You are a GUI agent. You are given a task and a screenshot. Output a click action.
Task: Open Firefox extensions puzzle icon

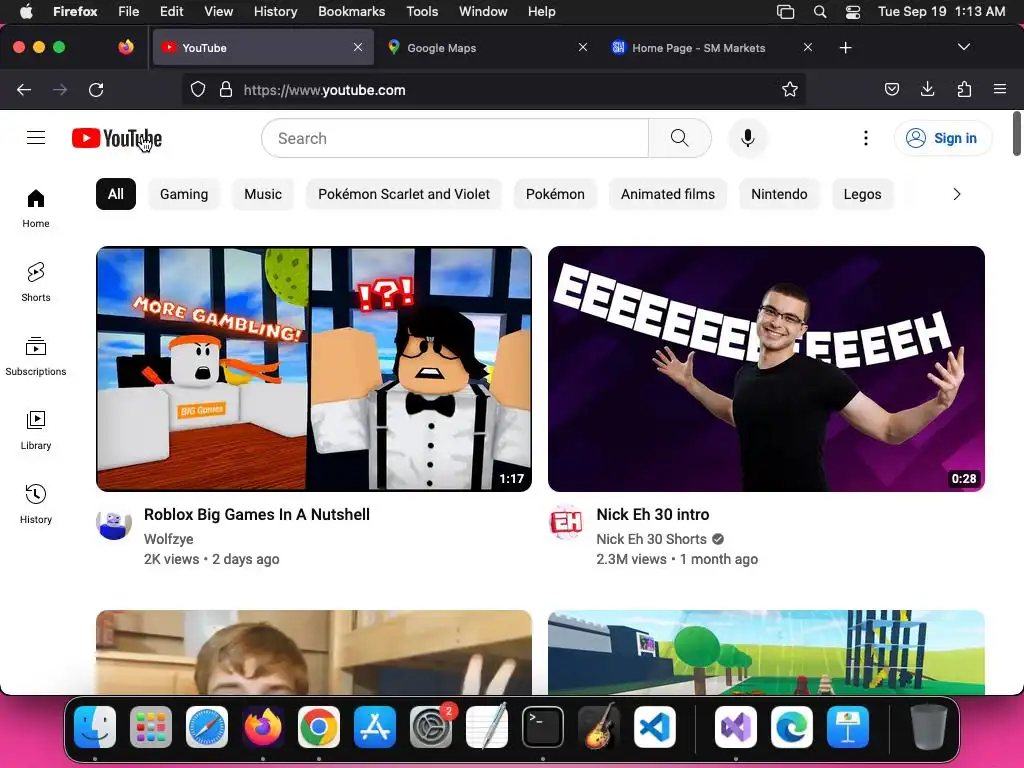click(x=964, y=89)
